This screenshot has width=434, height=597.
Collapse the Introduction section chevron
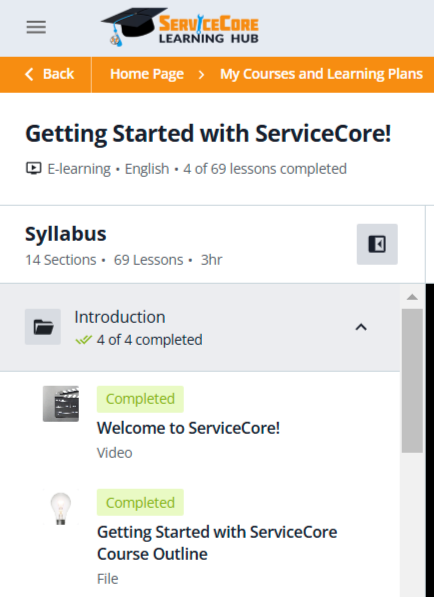coord(361,327)
